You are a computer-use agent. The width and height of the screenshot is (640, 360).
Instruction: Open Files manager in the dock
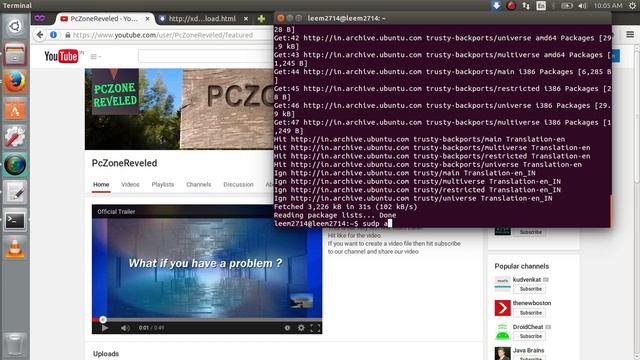point(15,54)
